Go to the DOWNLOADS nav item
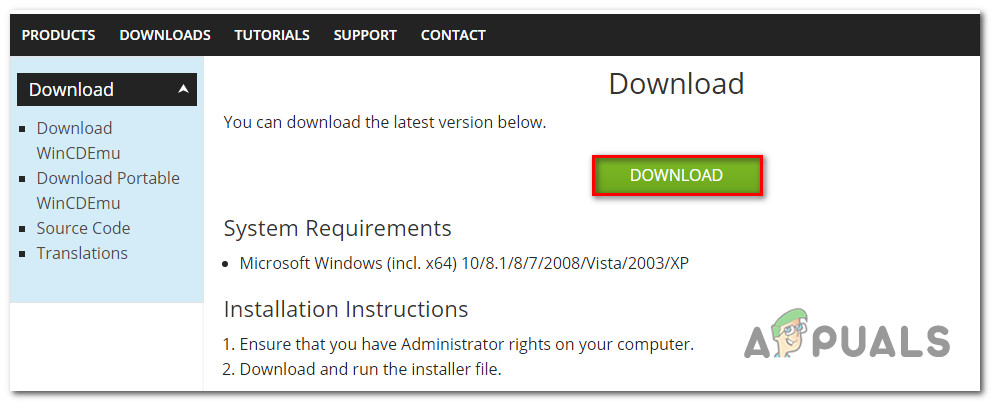991x402 pixels. (x=165, y=35)
